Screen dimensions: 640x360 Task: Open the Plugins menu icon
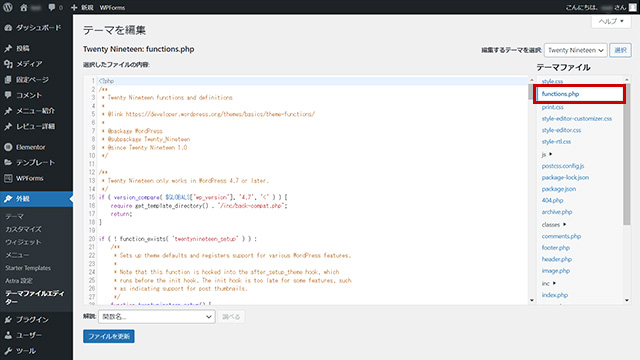(8, 320)
